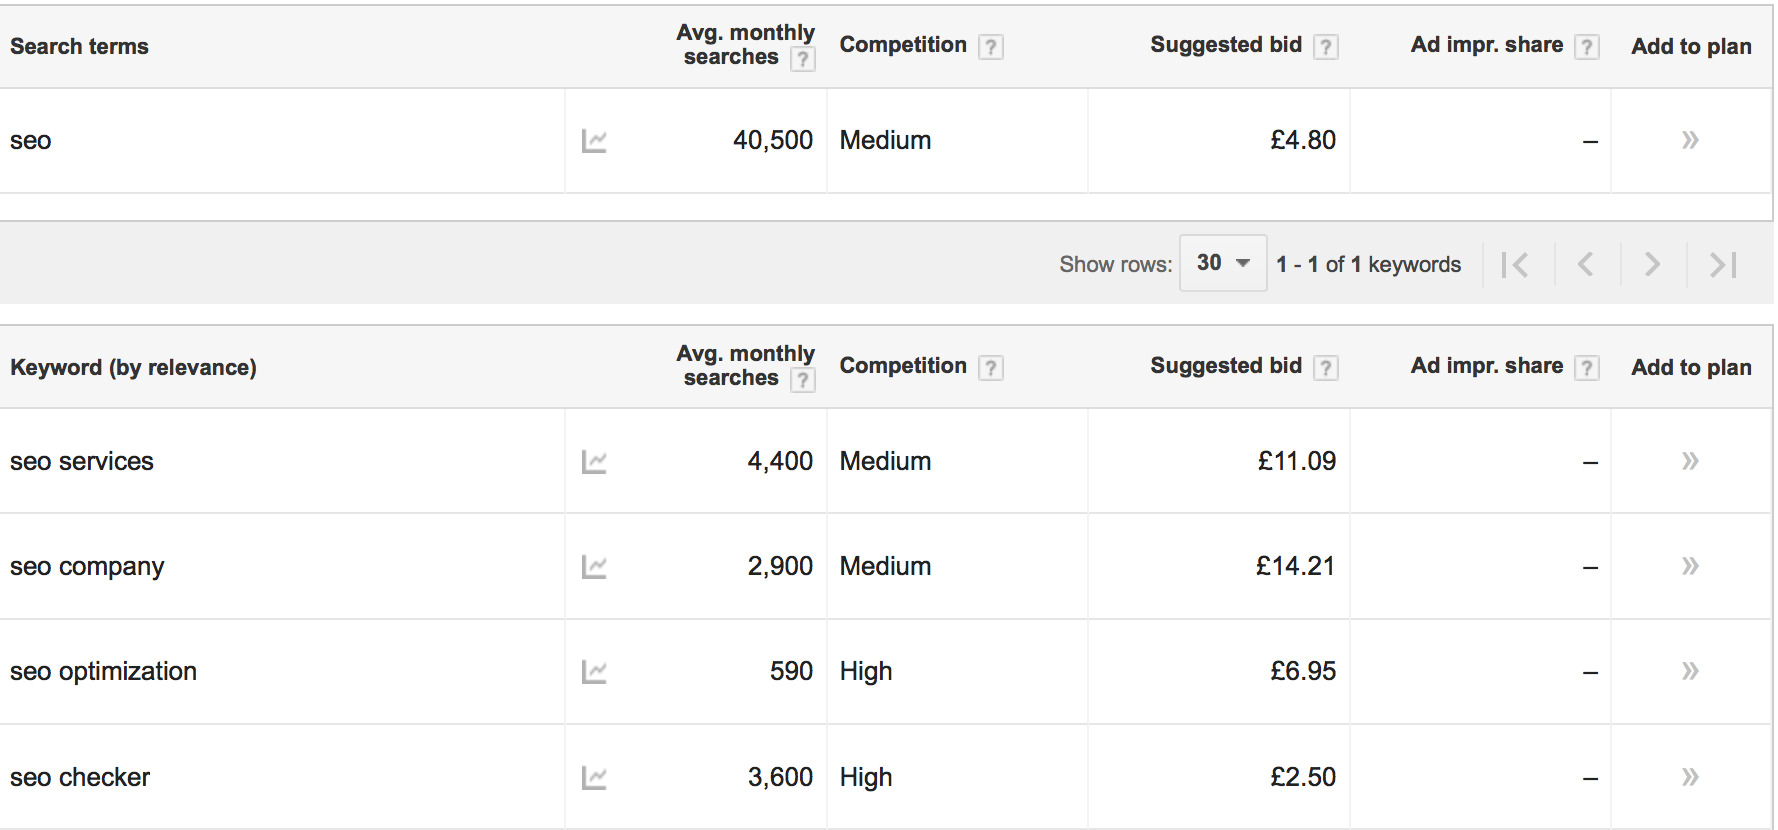
Task: Select the 'seo' search term text
Action: pos(31,141)
